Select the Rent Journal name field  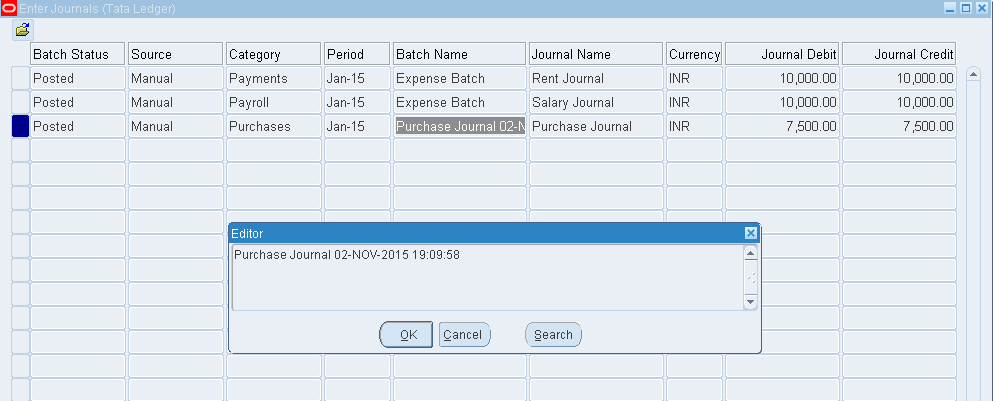[x=596, y=78]
